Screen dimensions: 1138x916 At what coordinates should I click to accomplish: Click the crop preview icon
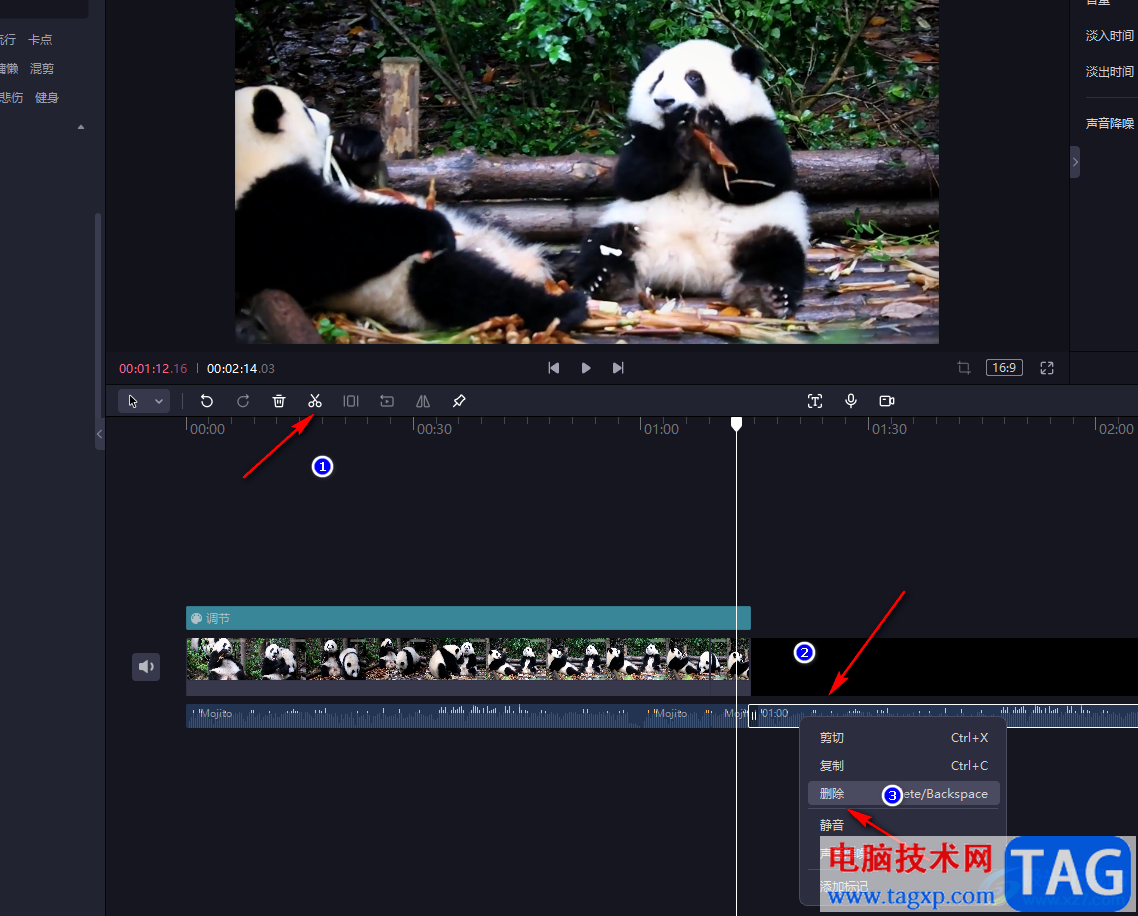[964, 368]
